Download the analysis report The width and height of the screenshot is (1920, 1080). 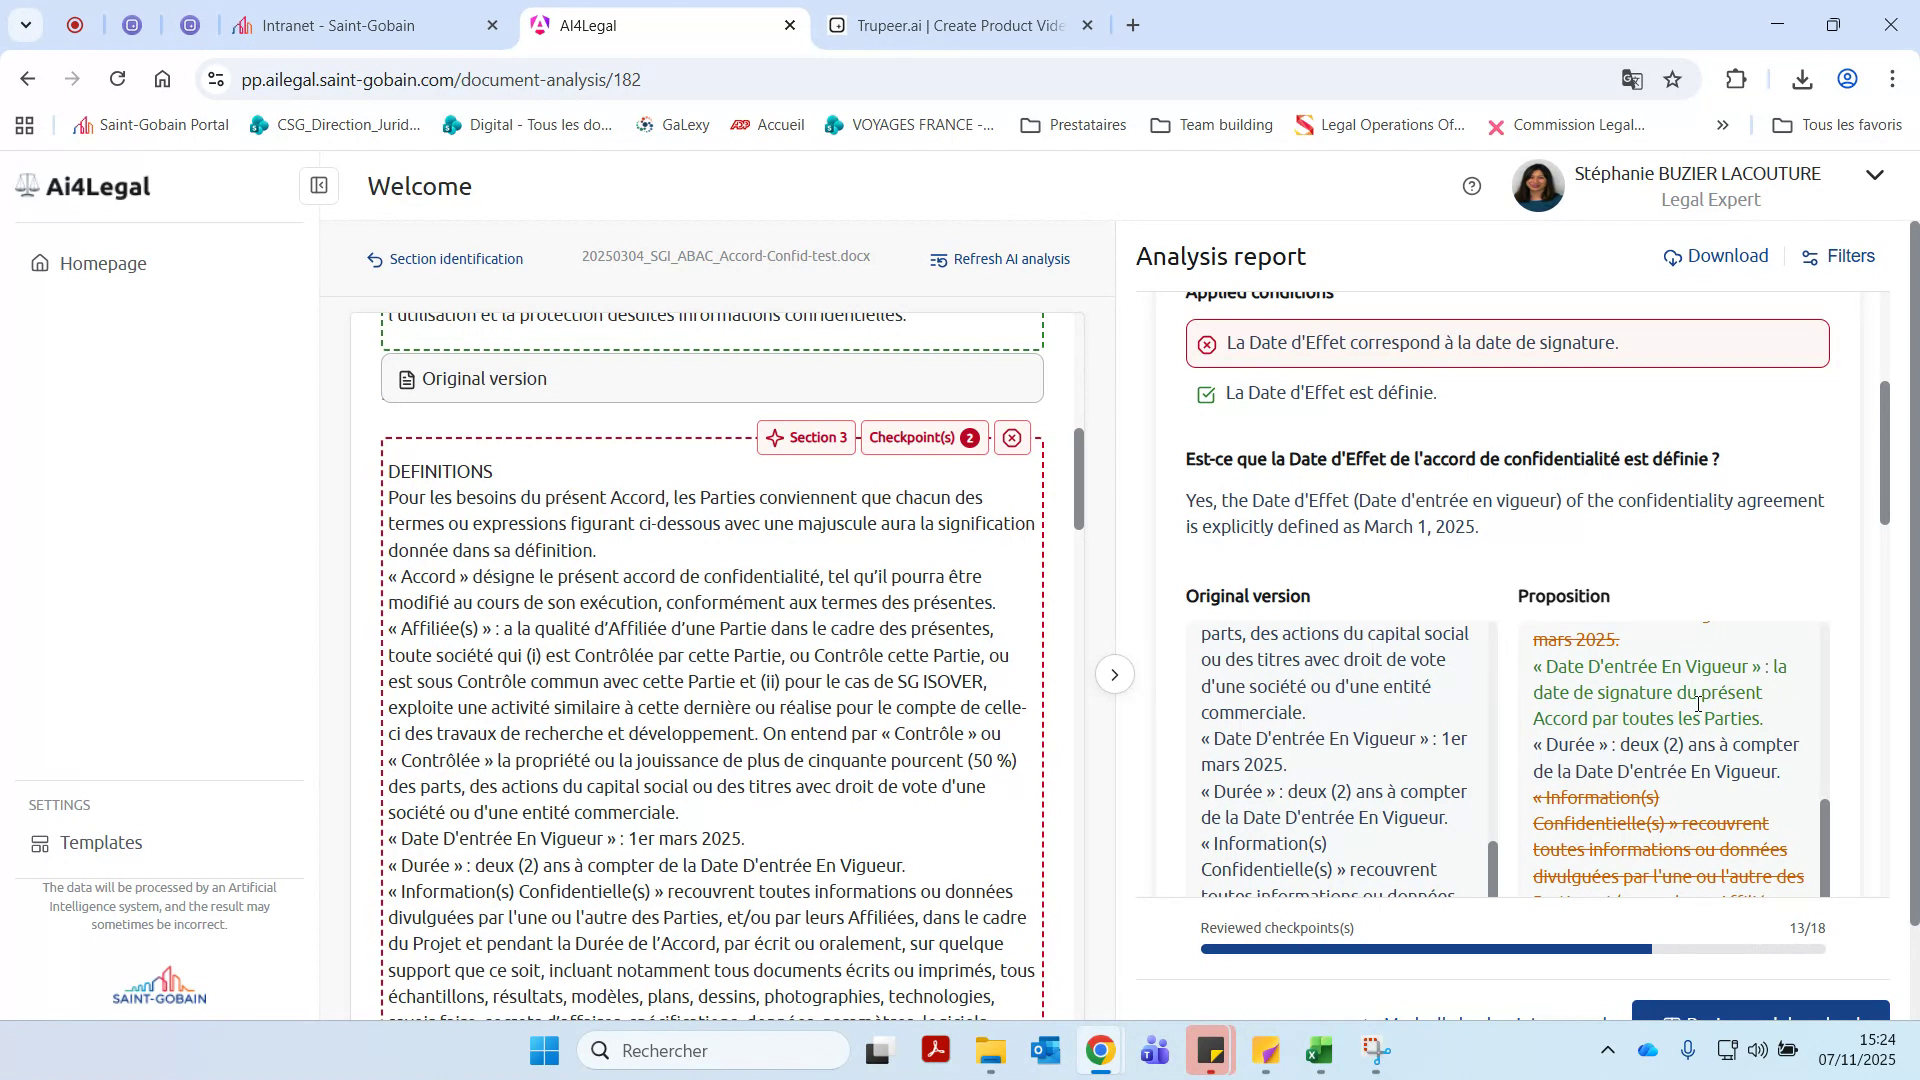[x=1715, y=256]
